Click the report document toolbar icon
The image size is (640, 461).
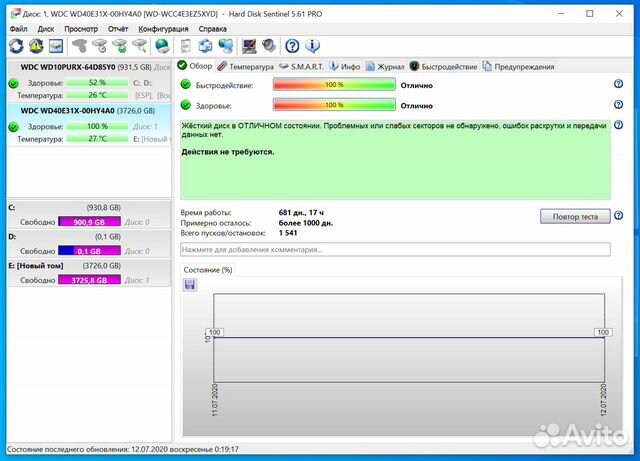[185, 46]
